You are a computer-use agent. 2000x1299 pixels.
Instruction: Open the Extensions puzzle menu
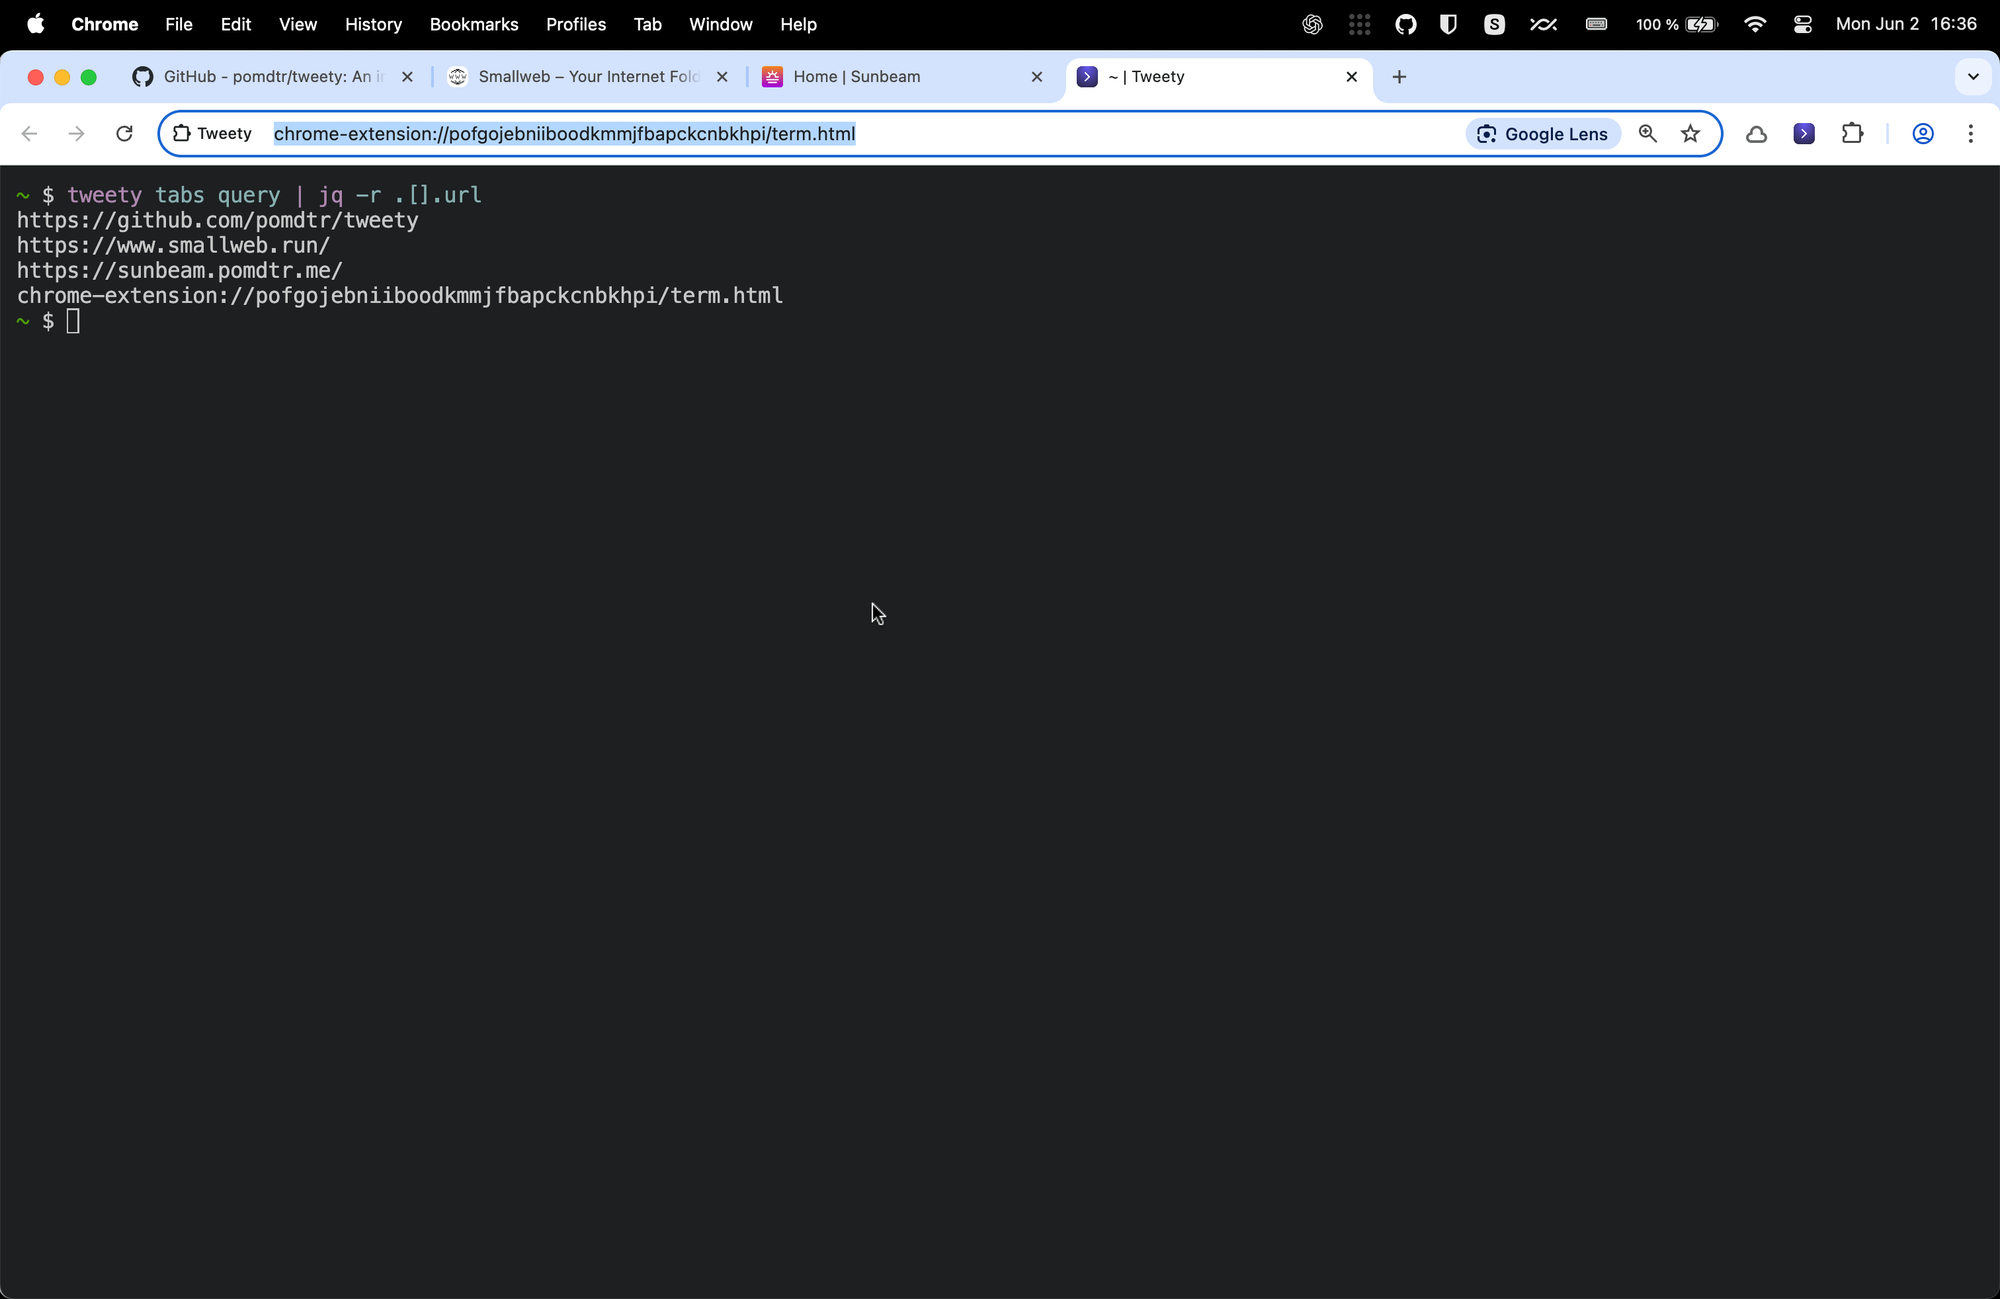click(x=1852, y=134)
